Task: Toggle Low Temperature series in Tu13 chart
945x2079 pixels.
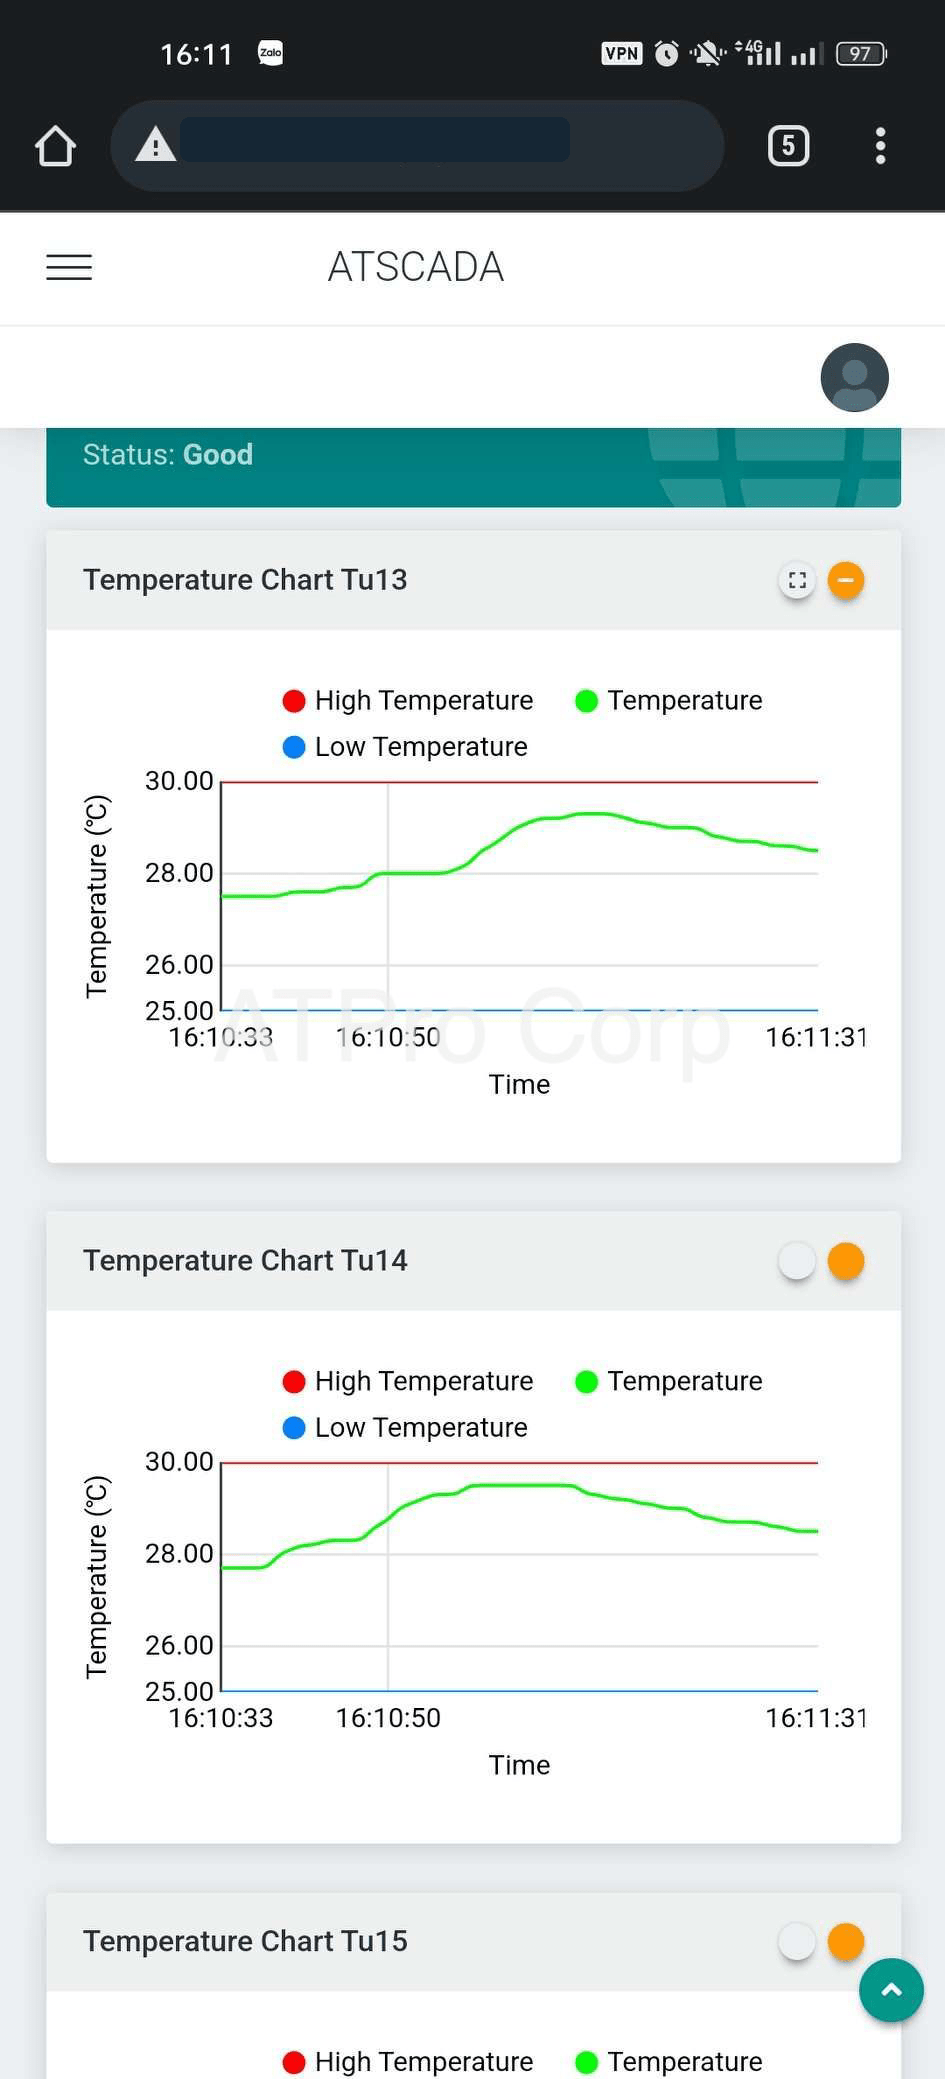Action: pyautogui.click(x=405, y=747)
